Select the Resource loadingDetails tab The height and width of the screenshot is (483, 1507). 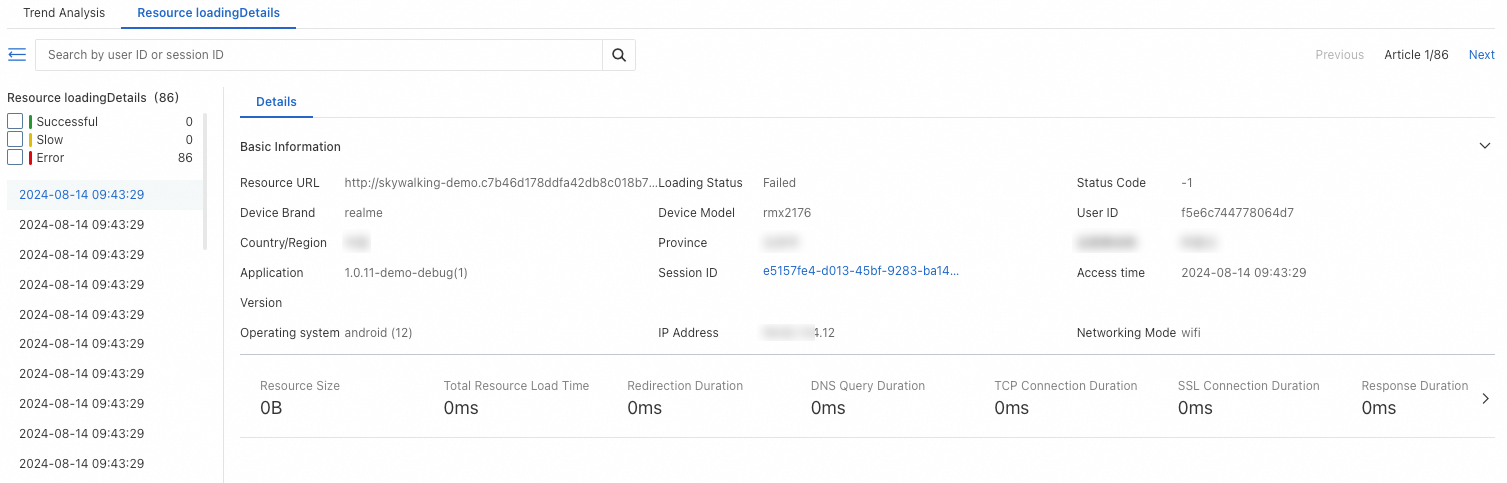click(x=208, y=13)
